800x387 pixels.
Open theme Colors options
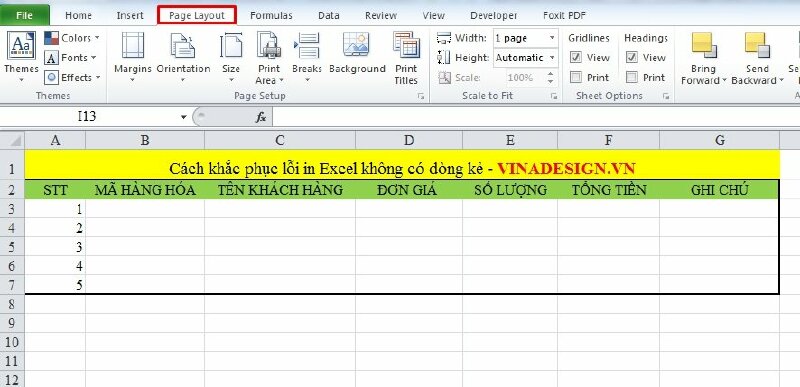72,38
